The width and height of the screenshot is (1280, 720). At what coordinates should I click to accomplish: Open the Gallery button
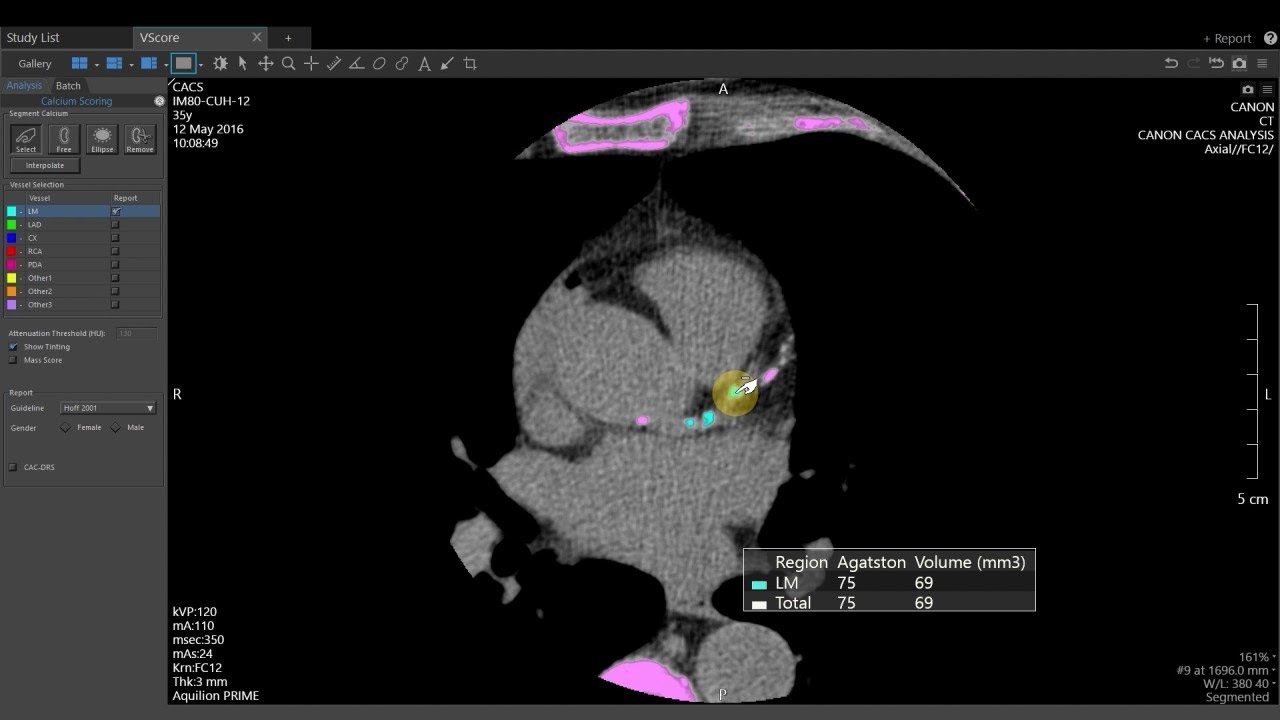[35, 64]
